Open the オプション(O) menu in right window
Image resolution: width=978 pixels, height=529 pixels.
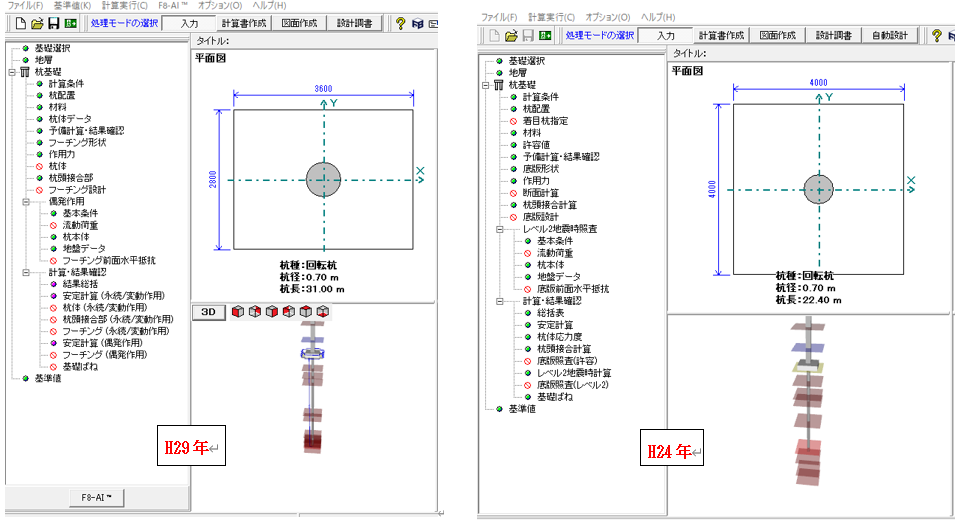pos(608,18)
